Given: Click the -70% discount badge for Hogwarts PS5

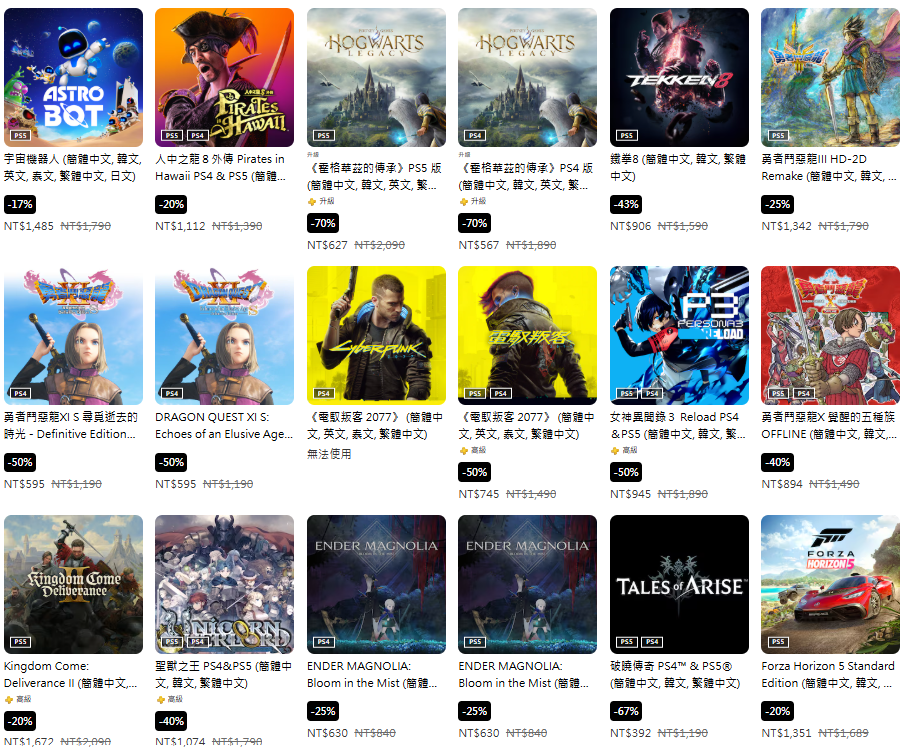Looking at the screenshot, I should [x=323, y=223].
